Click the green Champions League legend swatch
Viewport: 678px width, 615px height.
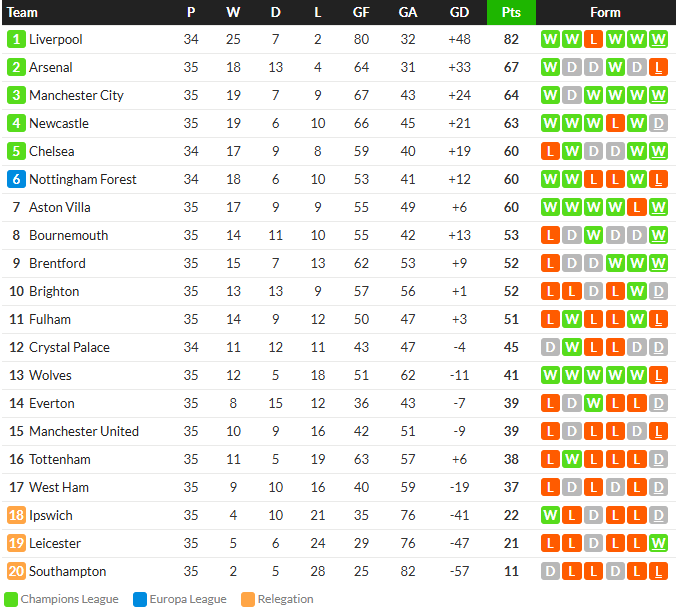pyautogui.click(x=11, y=599)
